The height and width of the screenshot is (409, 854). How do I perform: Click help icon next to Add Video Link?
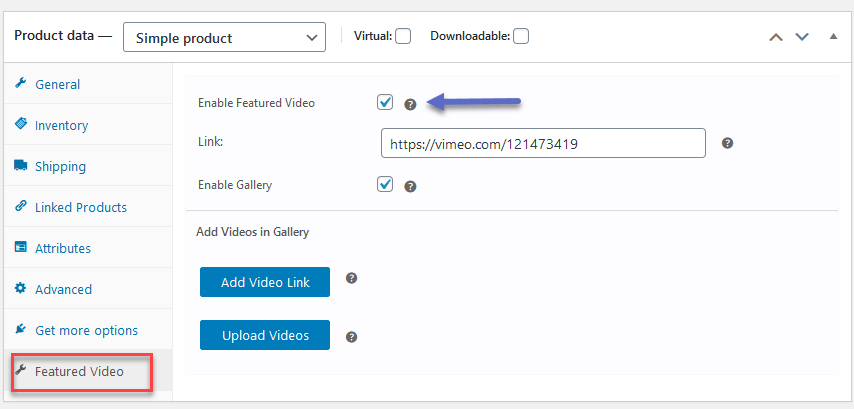click(352, 278)
